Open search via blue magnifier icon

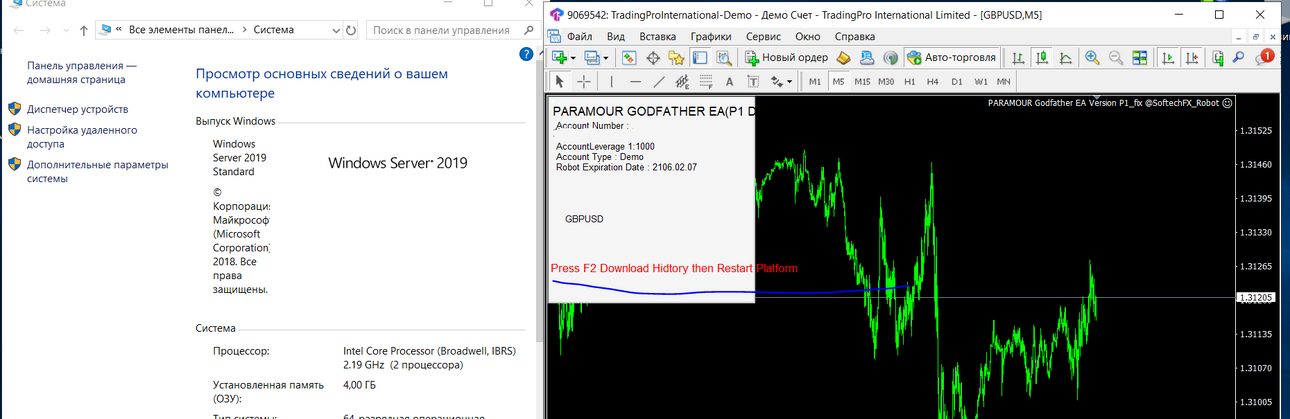pos(1238,57)
